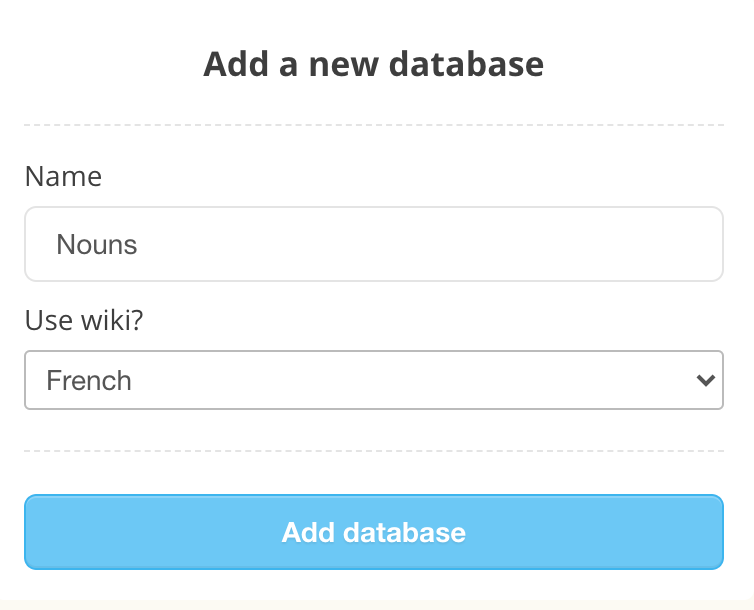Click the dashed divider above Add database
The height and width of the screenshot is (610, 754).
(373, 451)
